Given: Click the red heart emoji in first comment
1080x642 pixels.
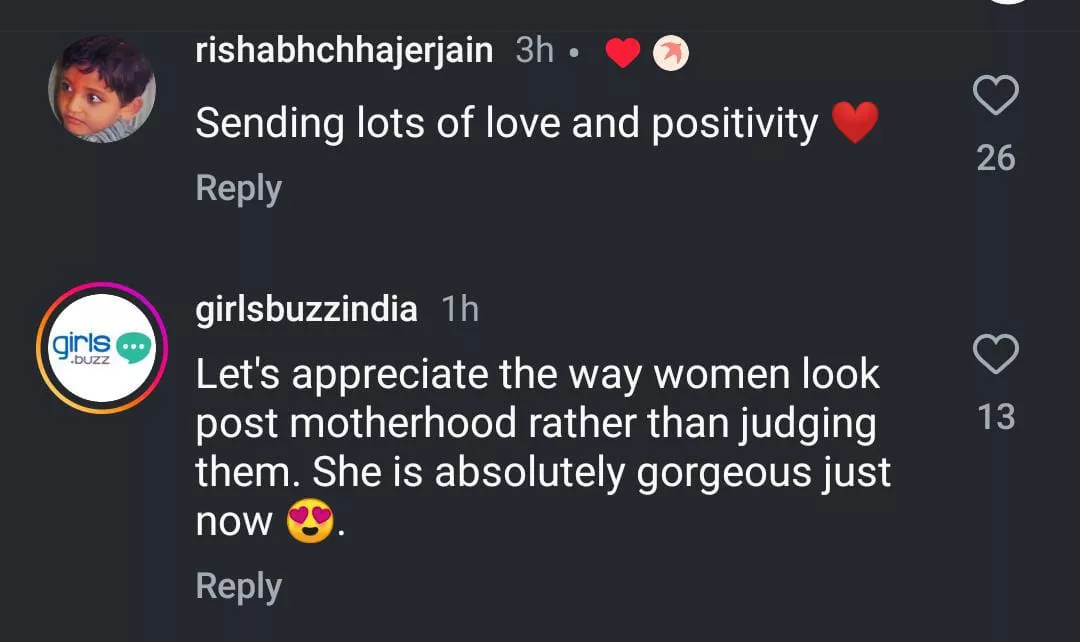Looking at the screenshot, I should tap(854, 124).
